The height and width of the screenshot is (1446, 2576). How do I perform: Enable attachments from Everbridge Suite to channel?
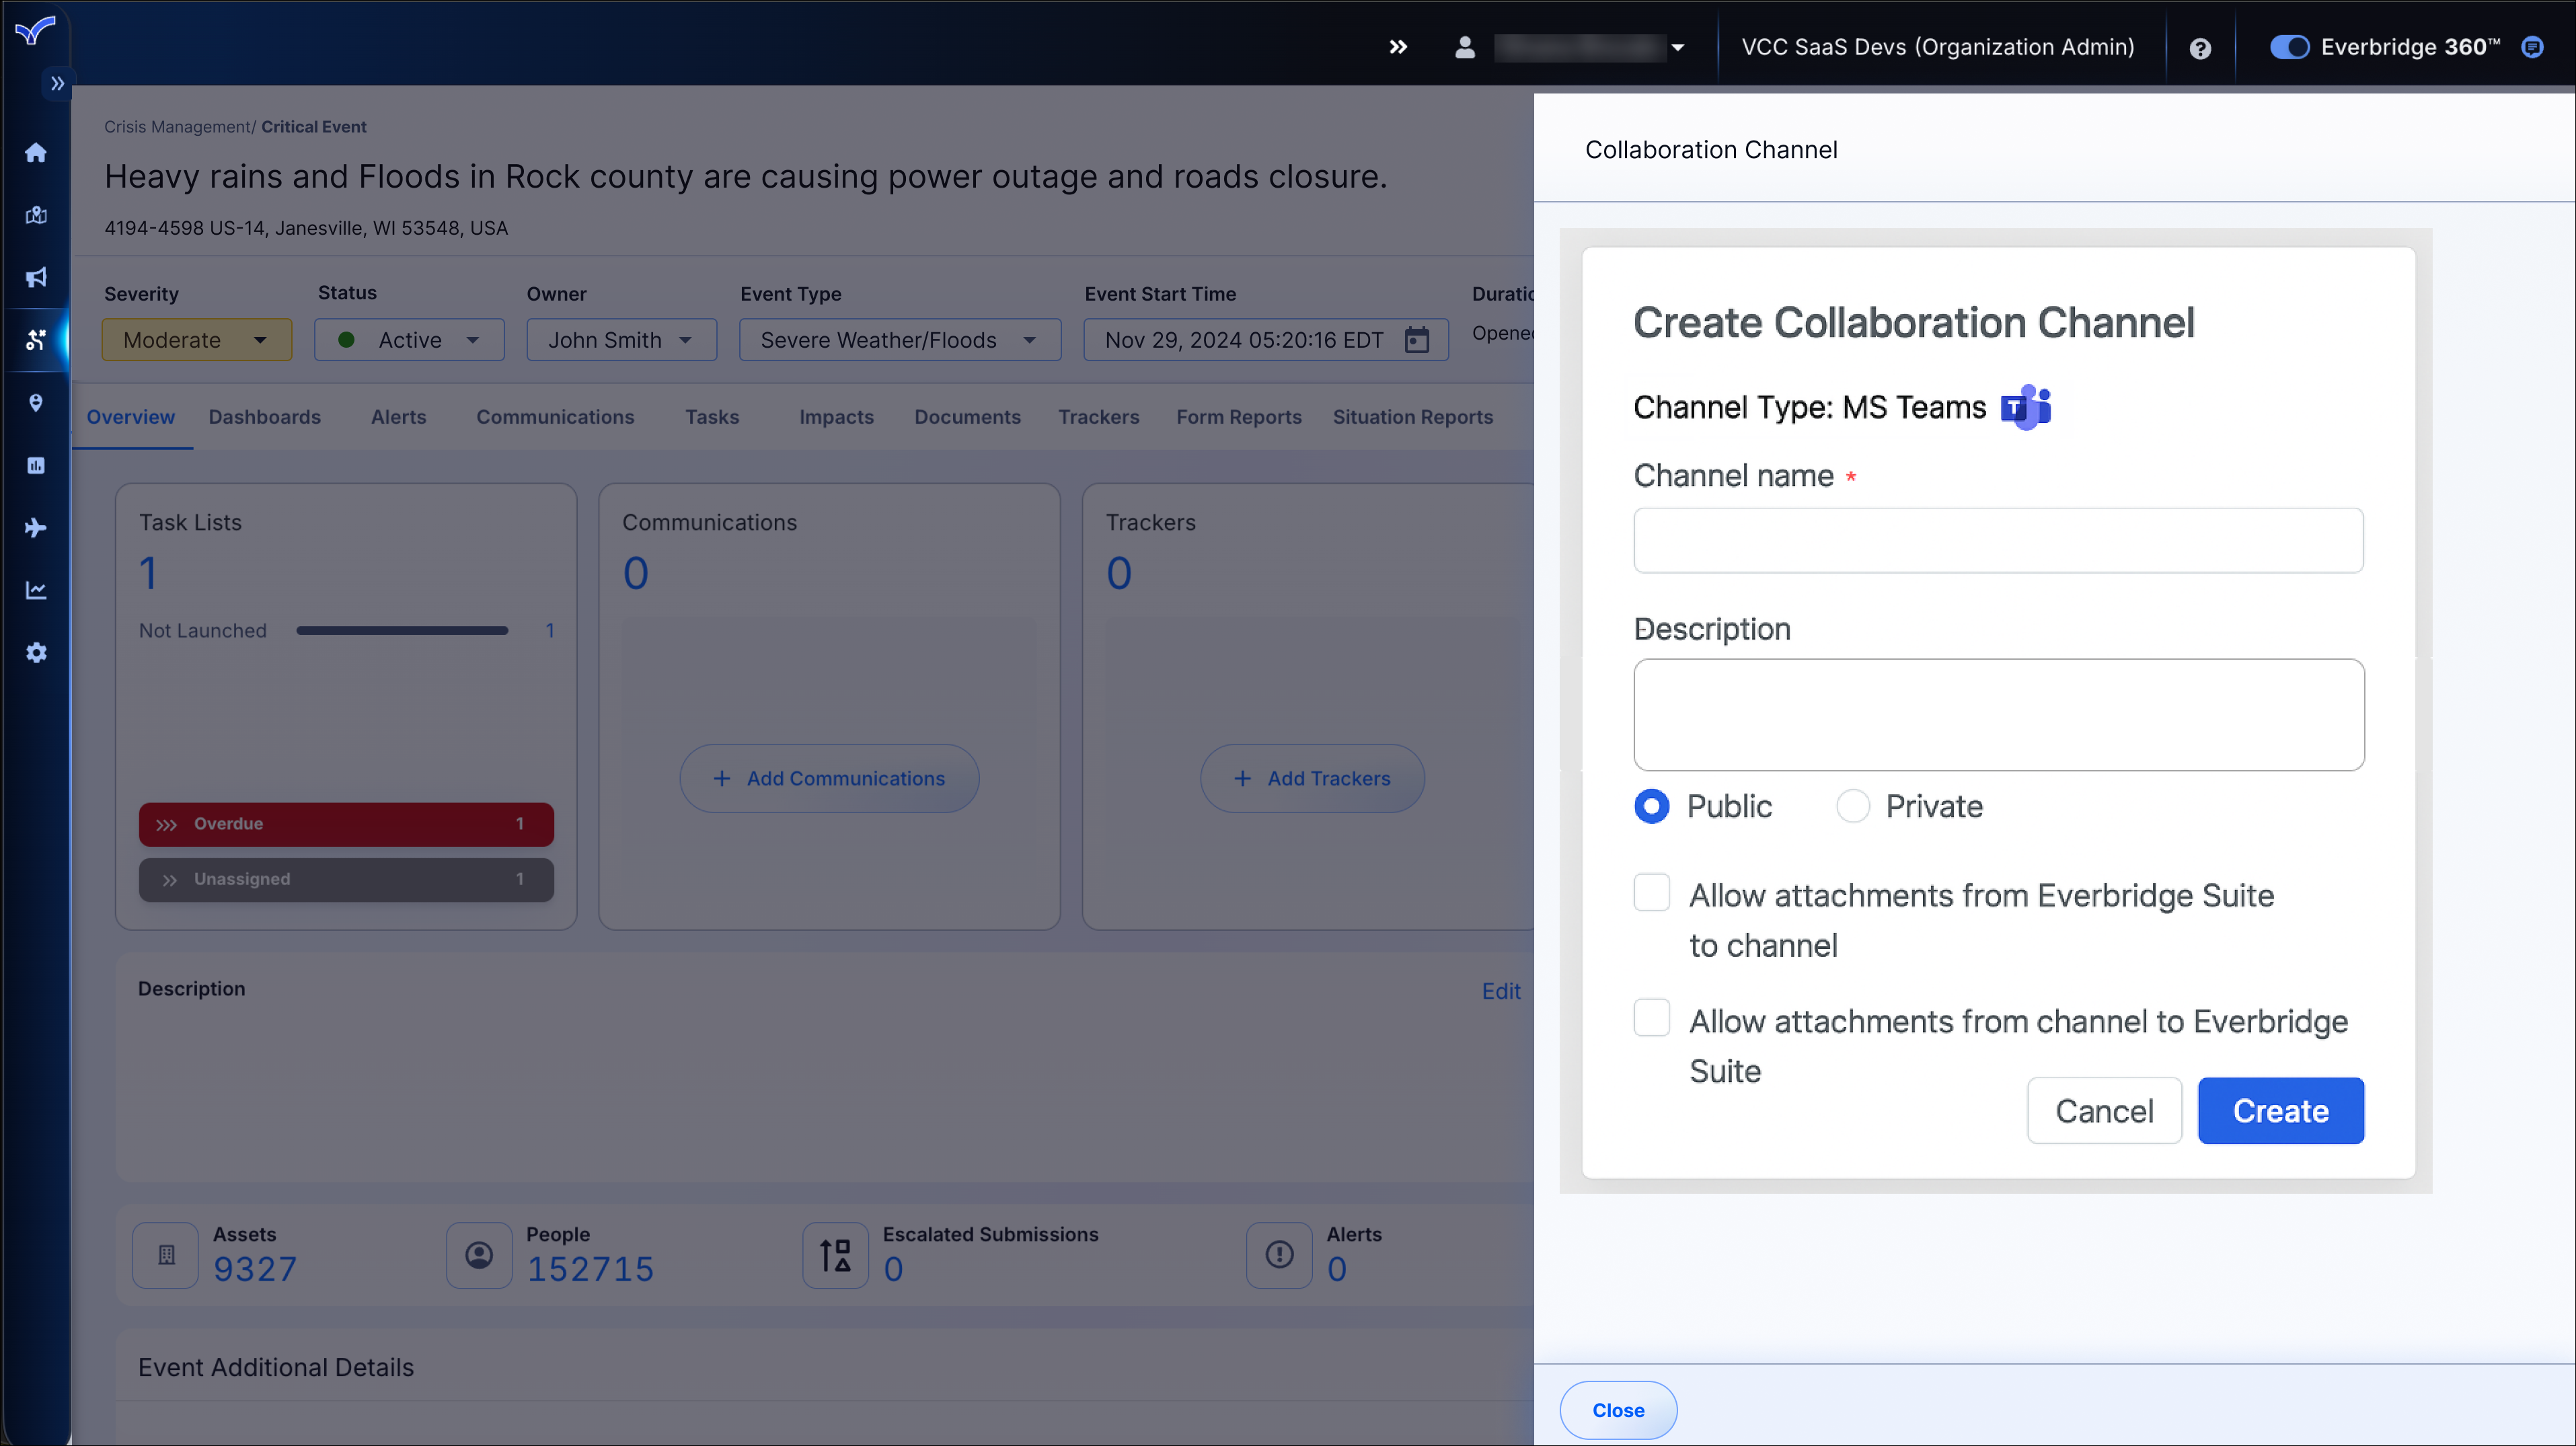(1651, 892)
